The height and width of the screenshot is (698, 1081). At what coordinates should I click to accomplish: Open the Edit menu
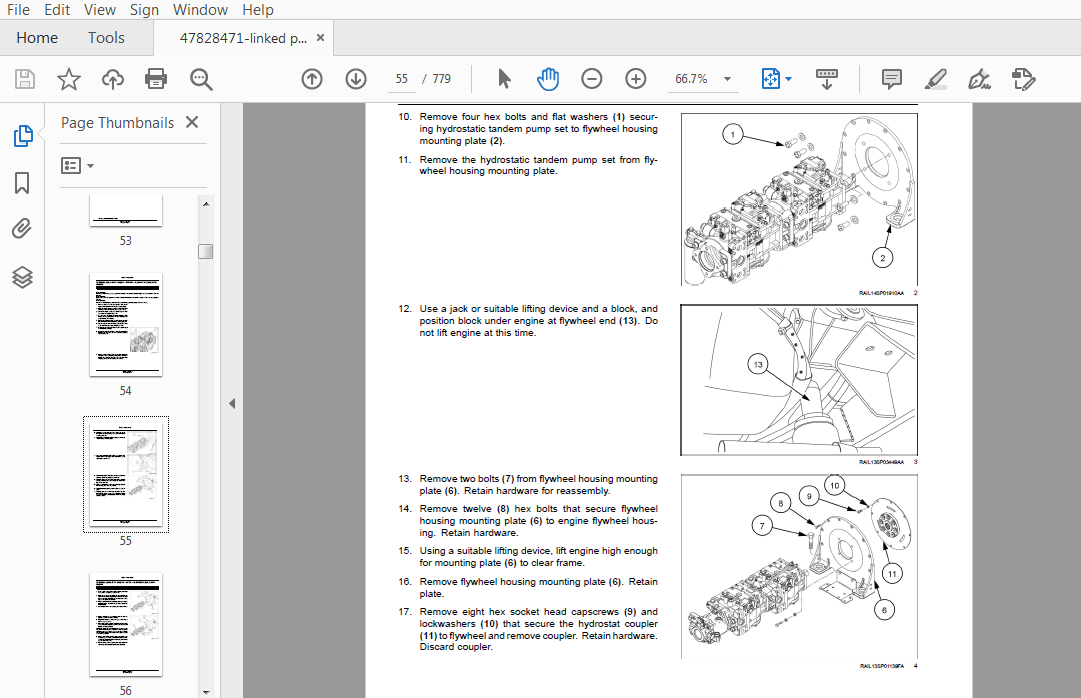click(x=57, y=10)
